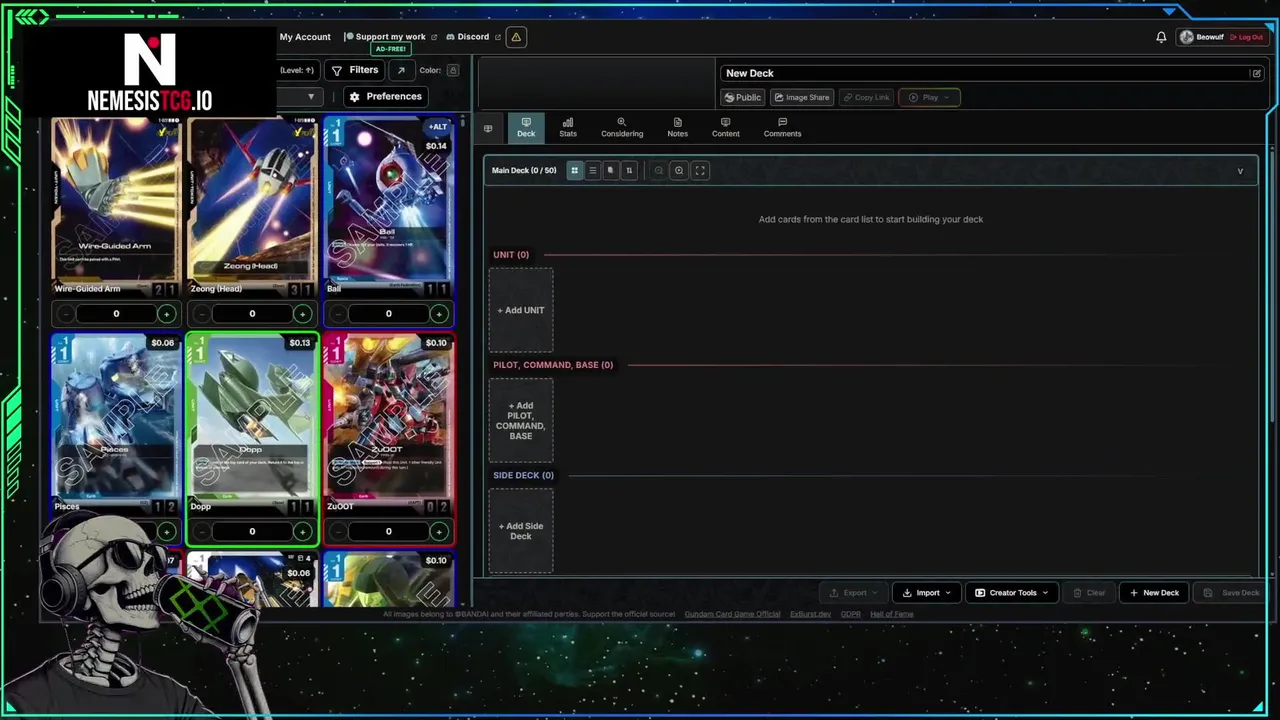The width and height of the screenshot is (1280, 720).
Task: Add one ZuOOT card with plus
Action: click(438, 532)
